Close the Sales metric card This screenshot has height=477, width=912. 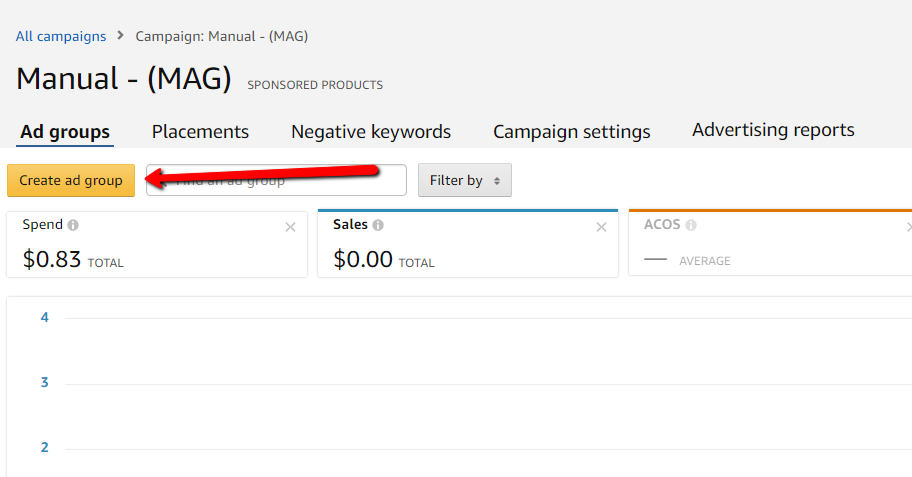(x=601, y=227)
